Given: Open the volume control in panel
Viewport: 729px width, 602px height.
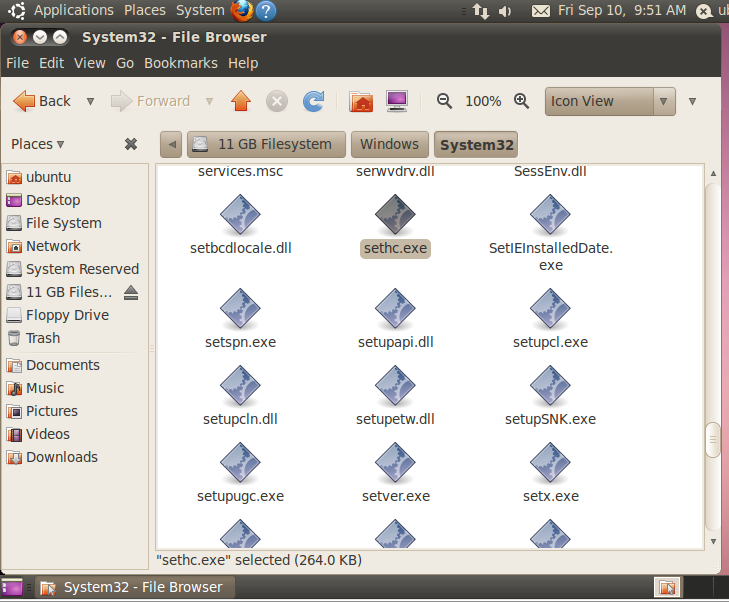Looking at the screenshot, I should point(504,11).
